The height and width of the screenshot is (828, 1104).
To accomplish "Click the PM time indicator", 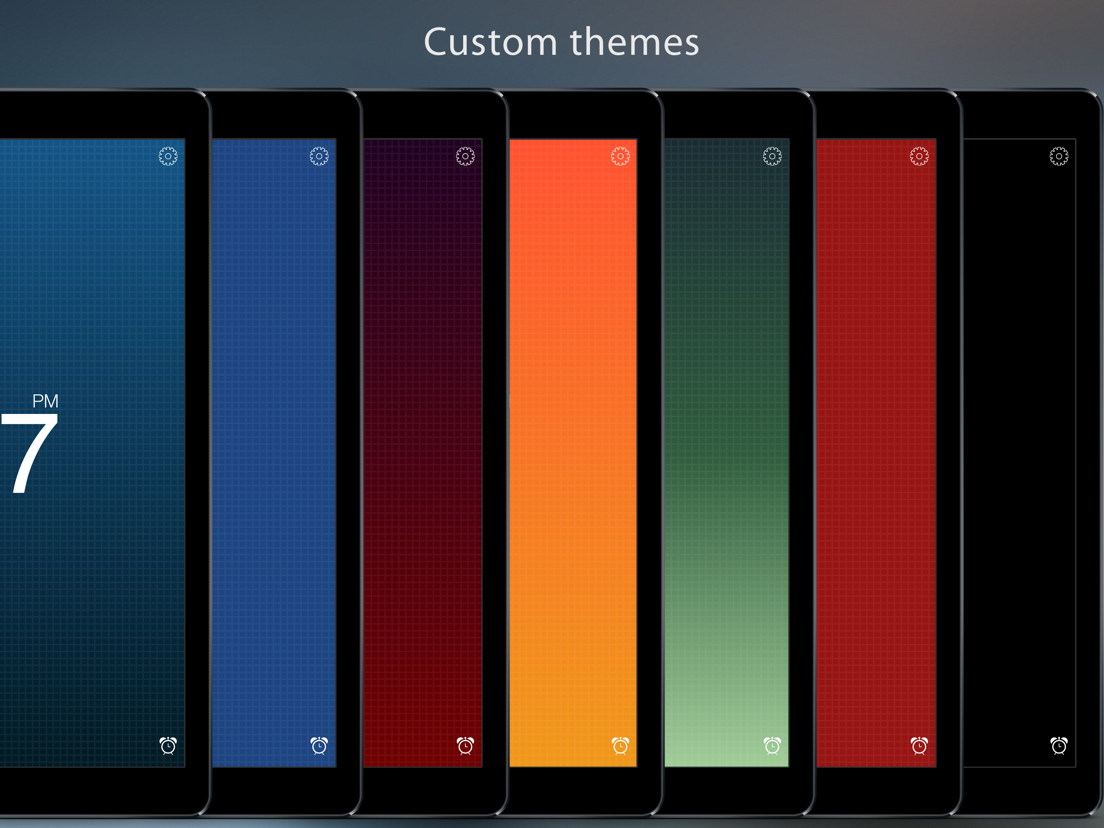I will point(46,401).
